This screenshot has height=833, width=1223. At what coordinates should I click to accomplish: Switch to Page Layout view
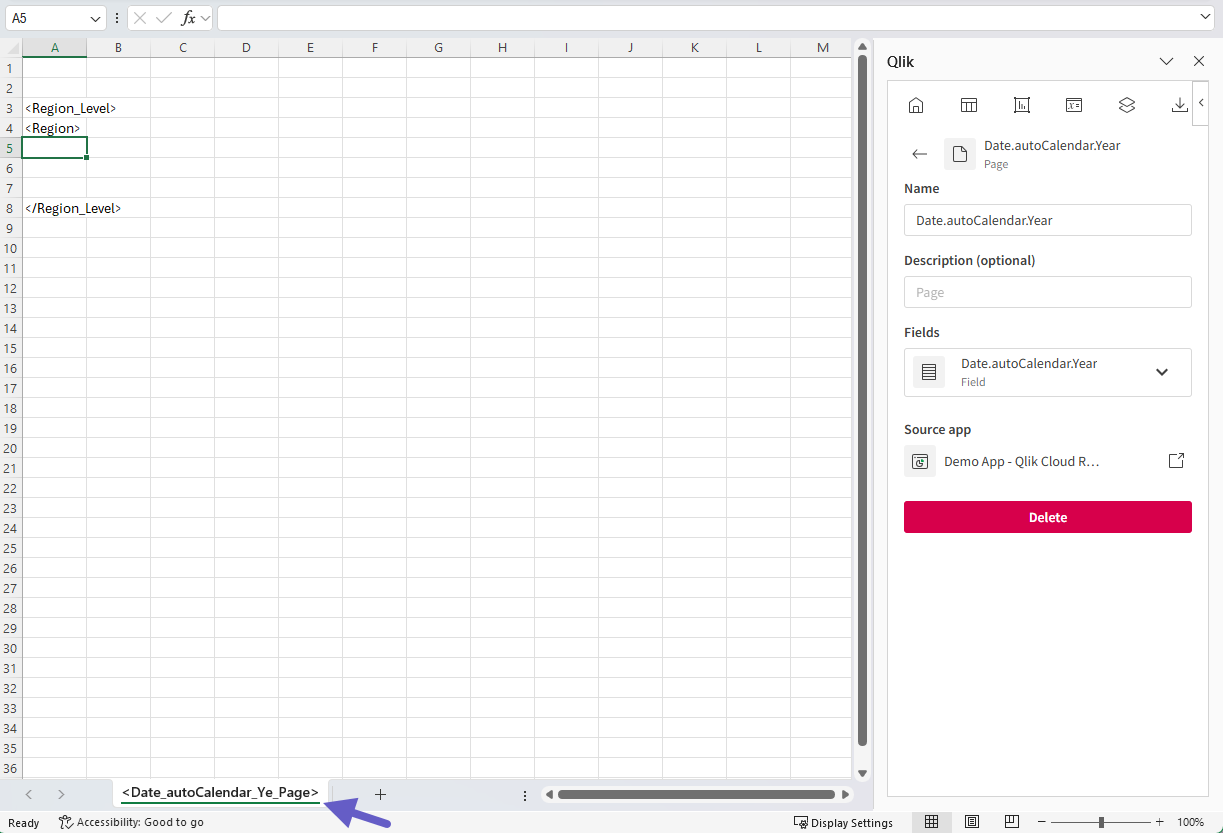971,822
